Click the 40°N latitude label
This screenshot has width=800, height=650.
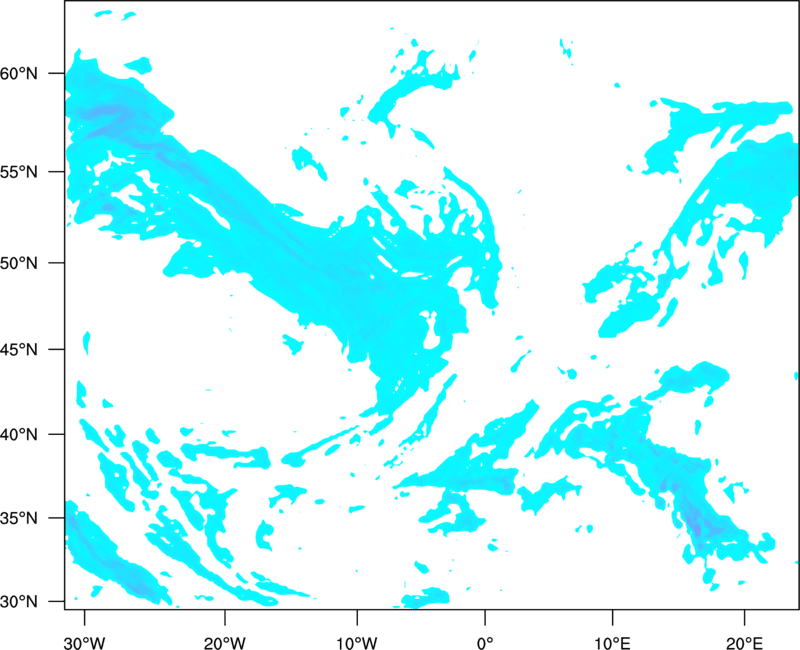click(x=19, y=435)
